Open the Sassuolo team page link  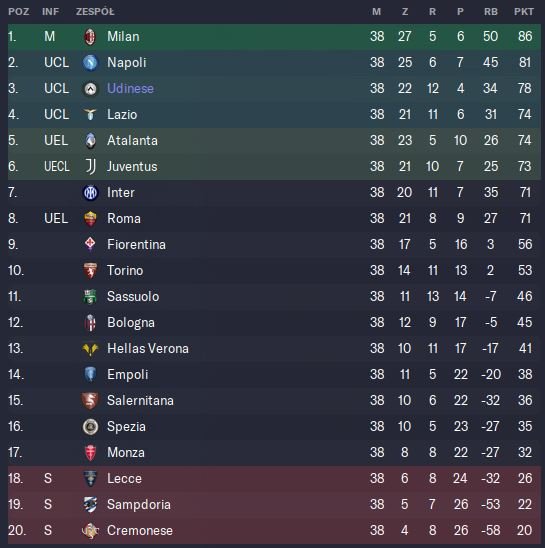133,297
